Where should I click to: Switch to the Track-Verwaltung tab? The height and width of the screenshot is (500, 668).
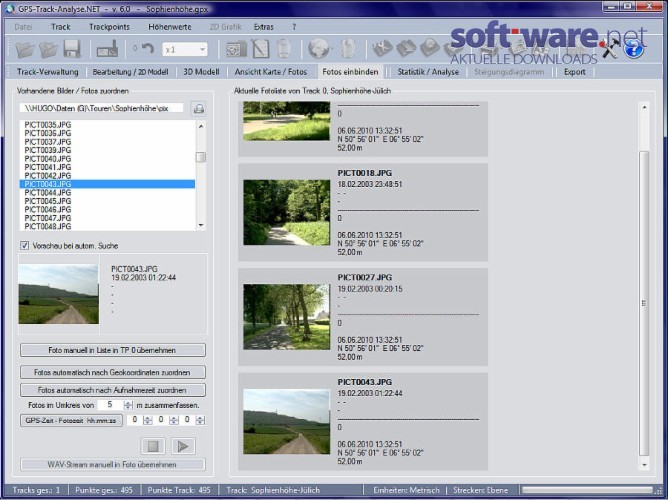(48, 72)
